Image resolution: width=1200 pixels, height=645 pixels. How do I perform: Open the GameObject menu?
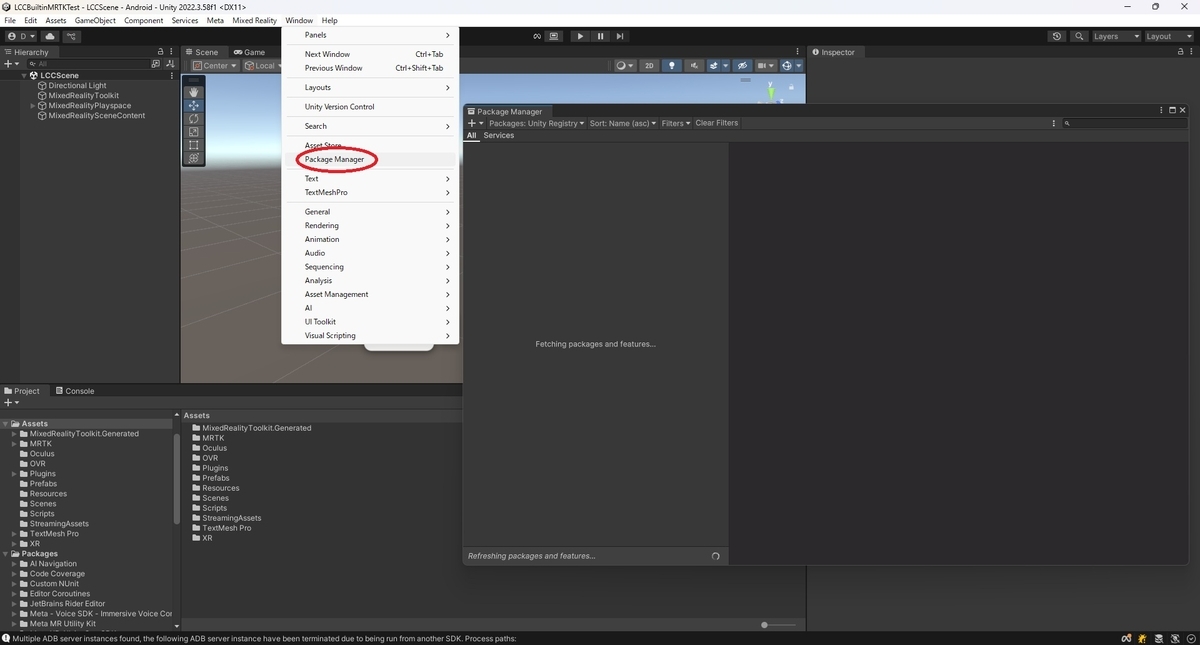(x=95, y=20)
